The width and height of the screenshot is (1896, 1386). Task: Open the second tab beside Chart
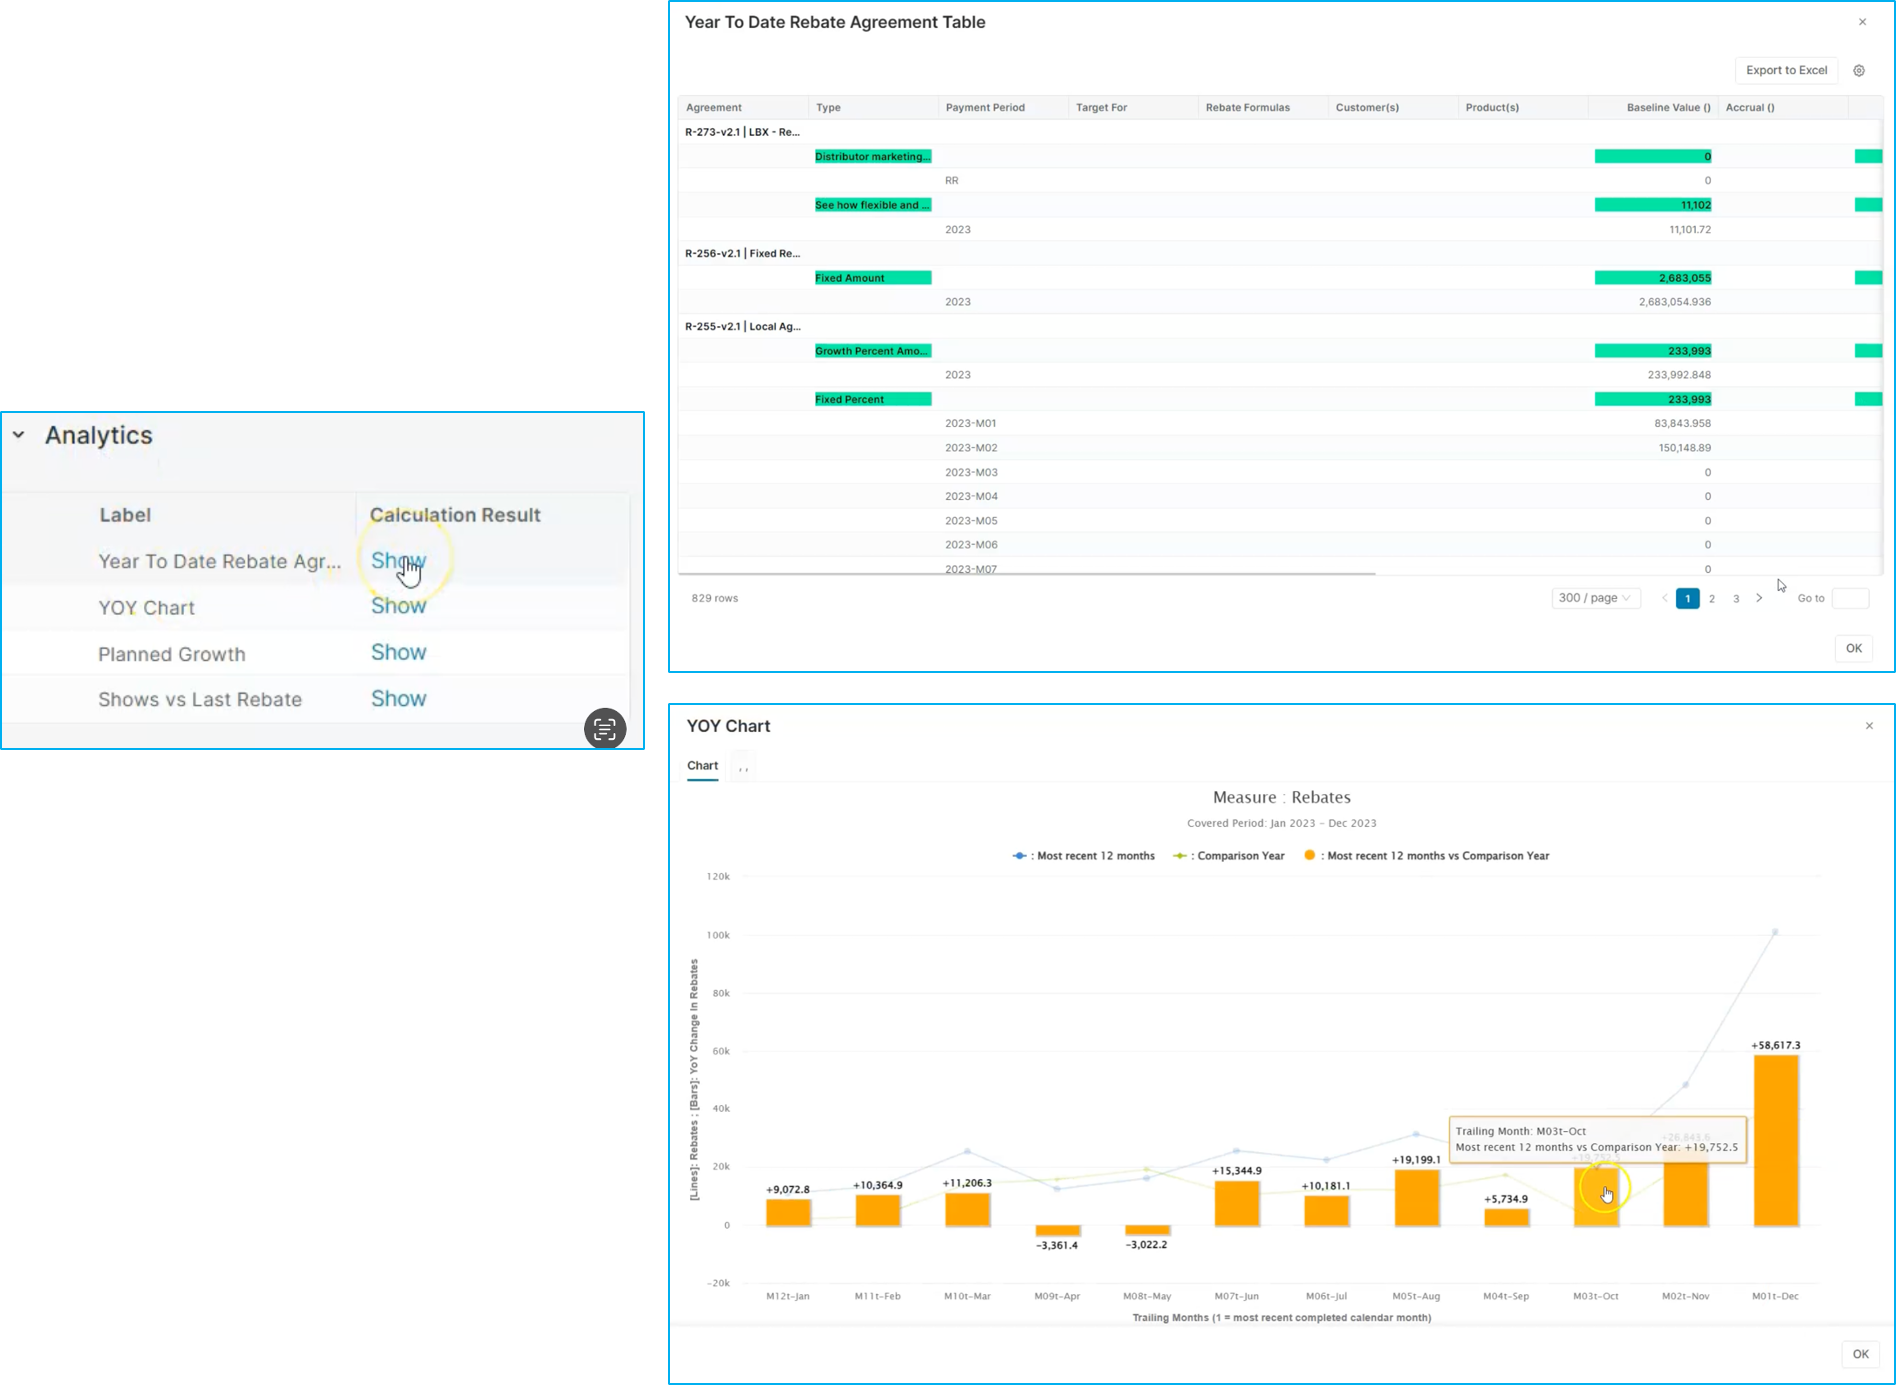pyautogui.click(x=743, y=767)
